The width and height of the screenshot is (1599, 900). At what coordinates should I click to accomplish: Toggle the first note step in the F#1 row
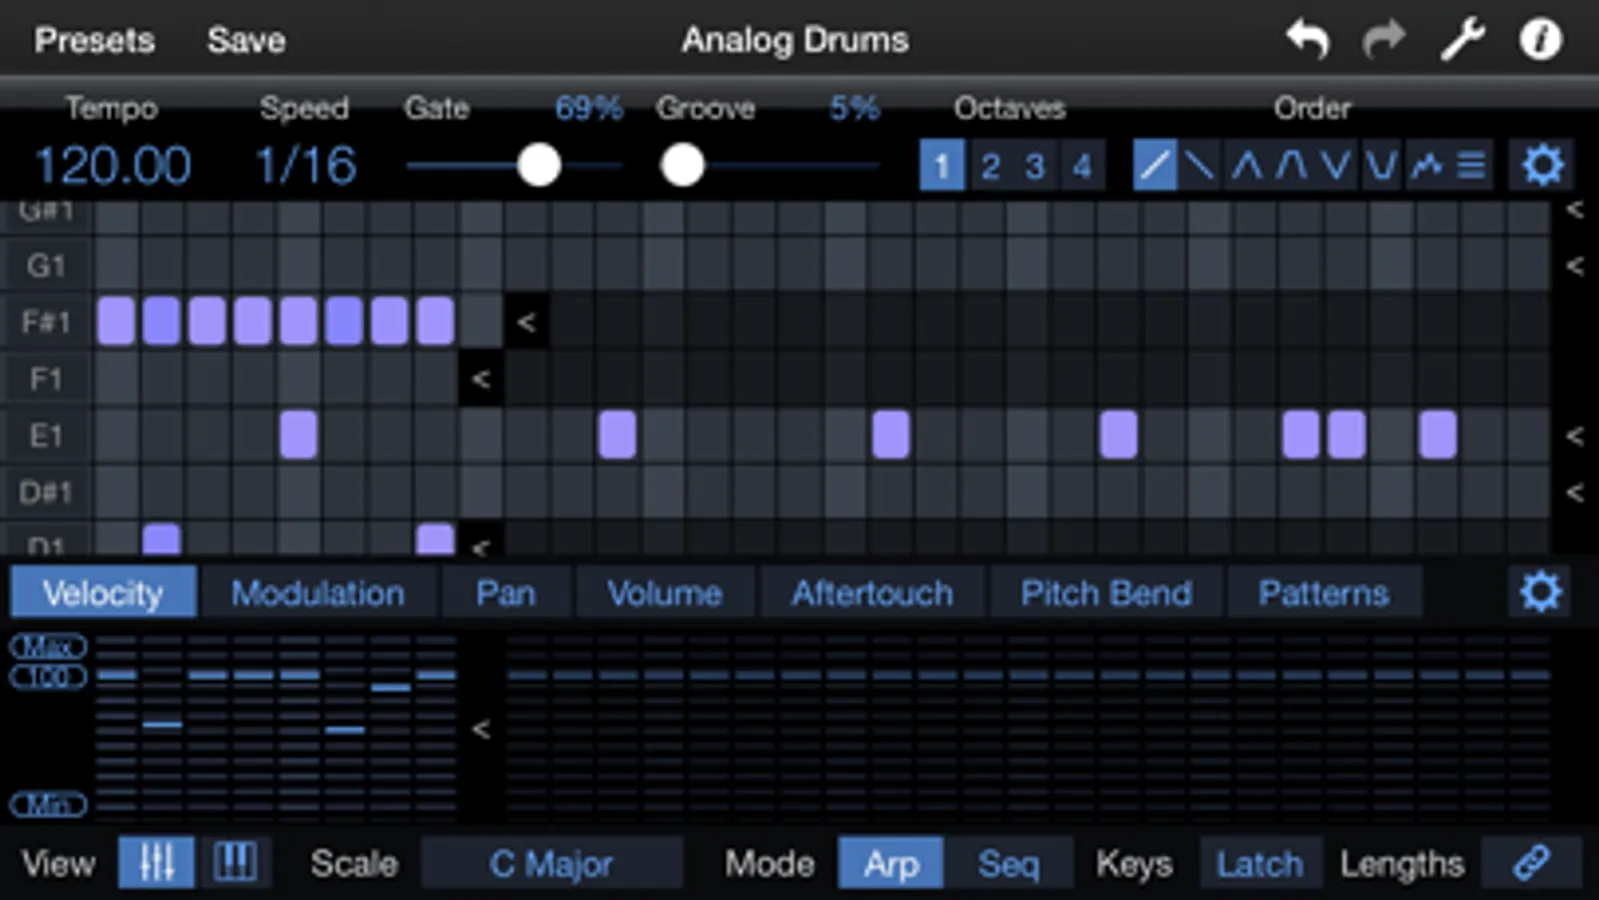(x=116, y=322)
